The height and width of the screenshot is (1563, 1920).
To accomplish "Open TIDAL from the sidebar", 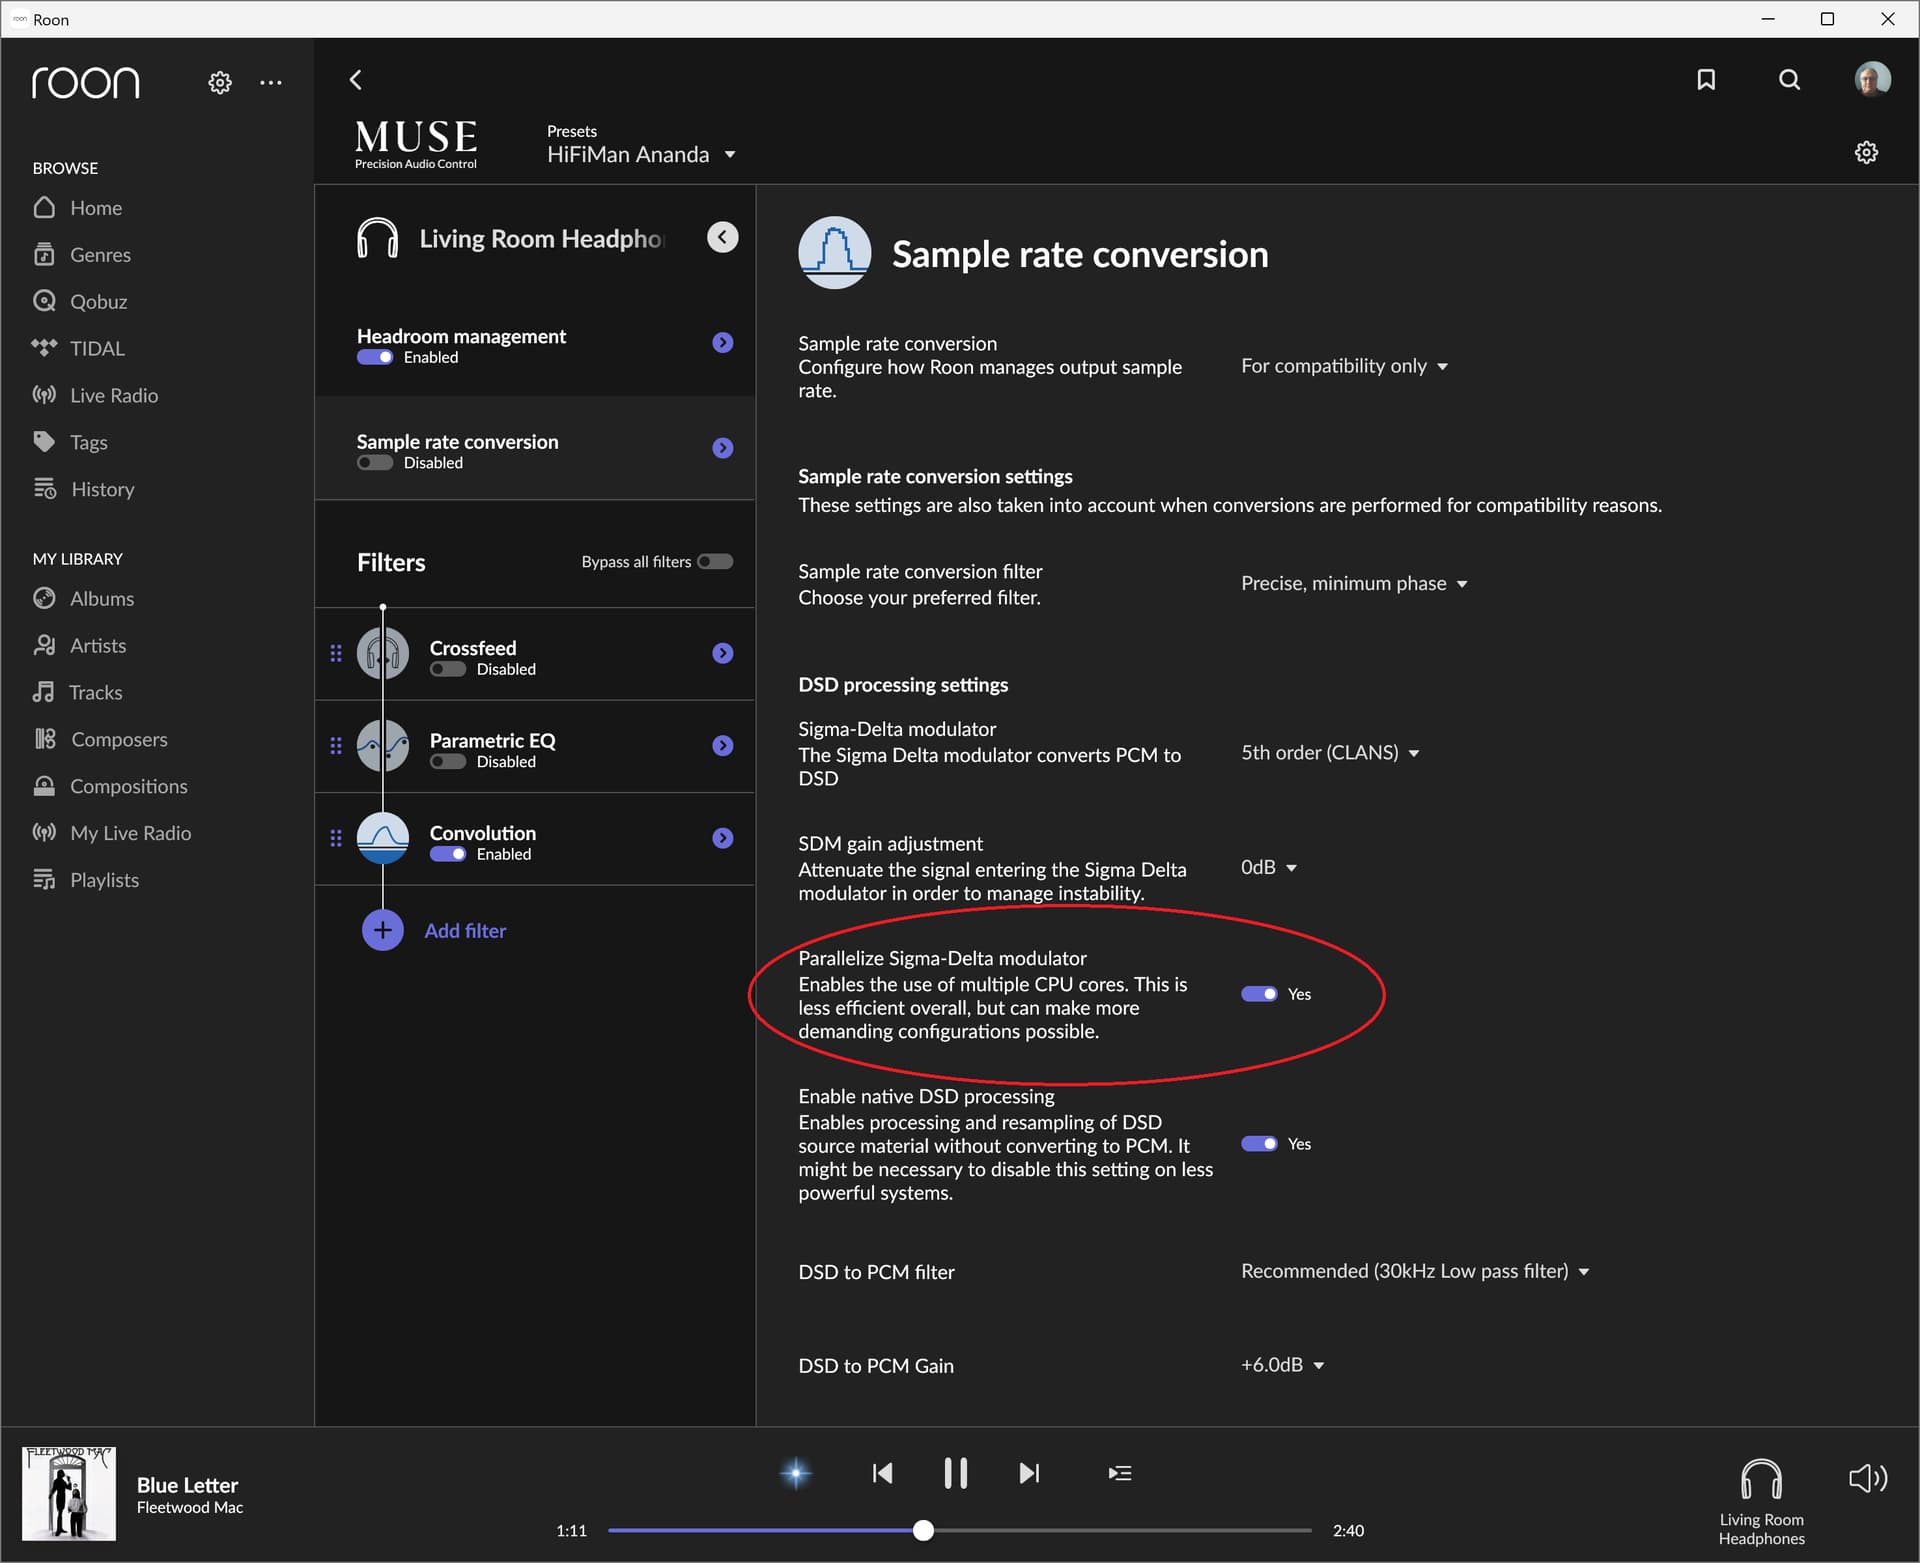I will tap(97, 348).
